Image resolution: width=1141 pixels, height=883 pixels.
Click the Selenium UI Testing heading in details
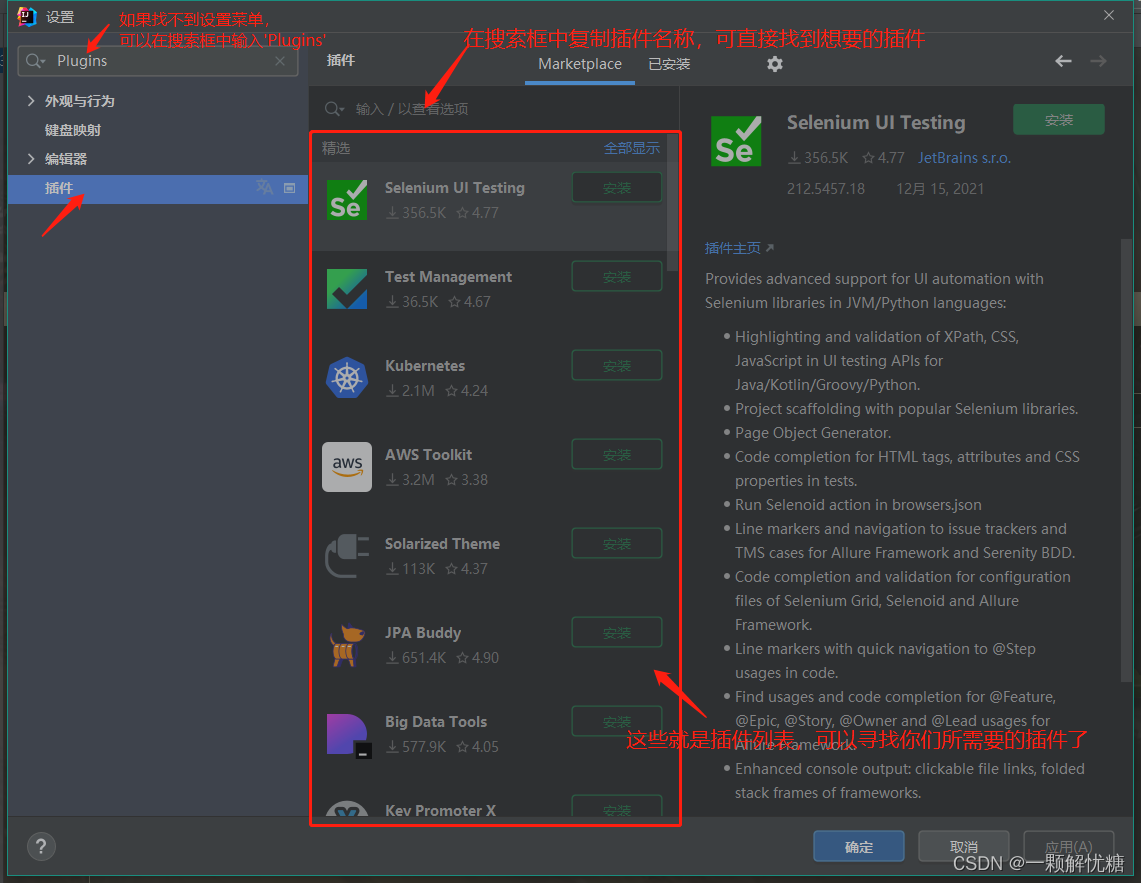pos(876,122)
